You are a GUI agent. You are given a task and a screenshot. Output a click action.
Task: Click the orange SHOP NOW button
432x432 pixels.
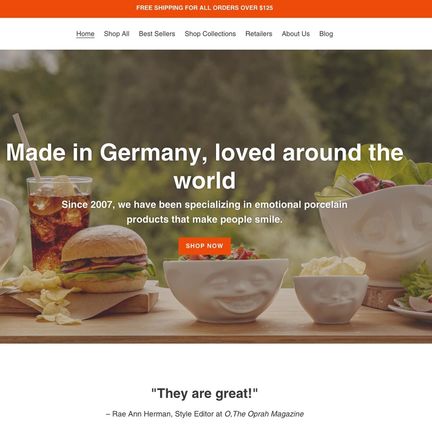(204, 246)
